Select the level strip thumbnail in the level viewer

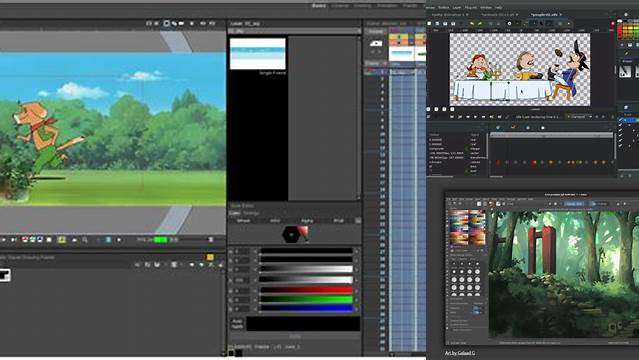coord(258,53)
